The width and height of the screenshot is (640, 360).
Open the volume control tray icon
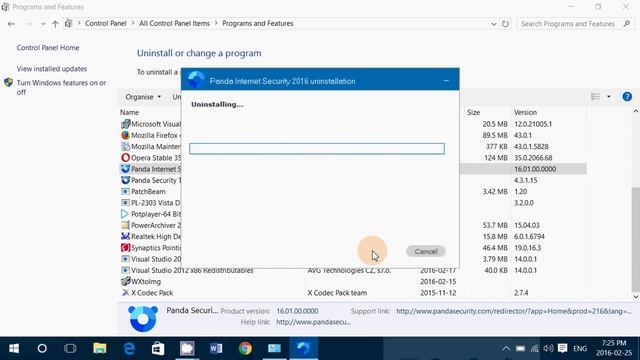click(x=548, y=348)
